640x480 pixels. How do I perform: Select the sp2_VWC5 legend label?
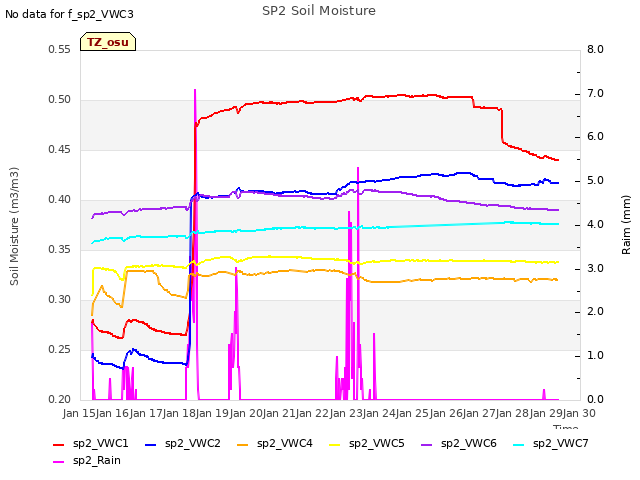(x=377, y=444)
